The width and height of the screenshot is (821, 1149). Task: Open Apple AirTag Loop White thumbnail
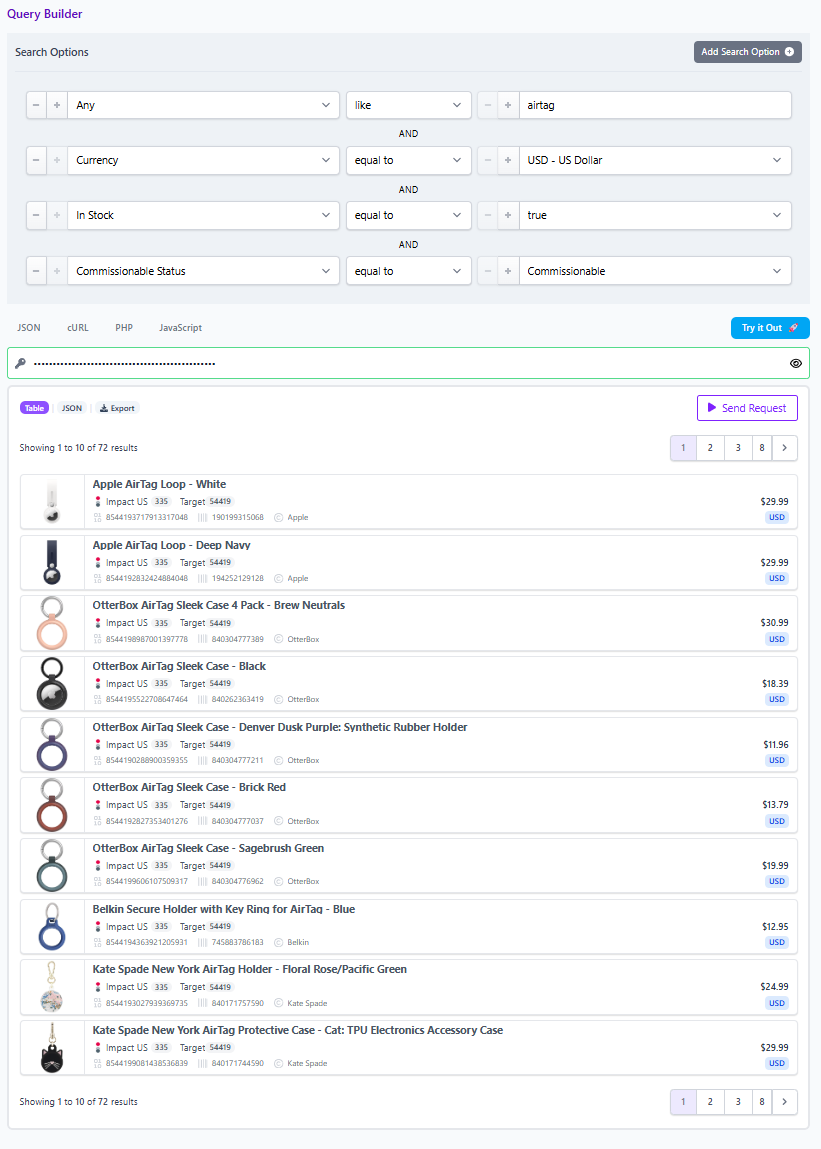tap(52, 502)
